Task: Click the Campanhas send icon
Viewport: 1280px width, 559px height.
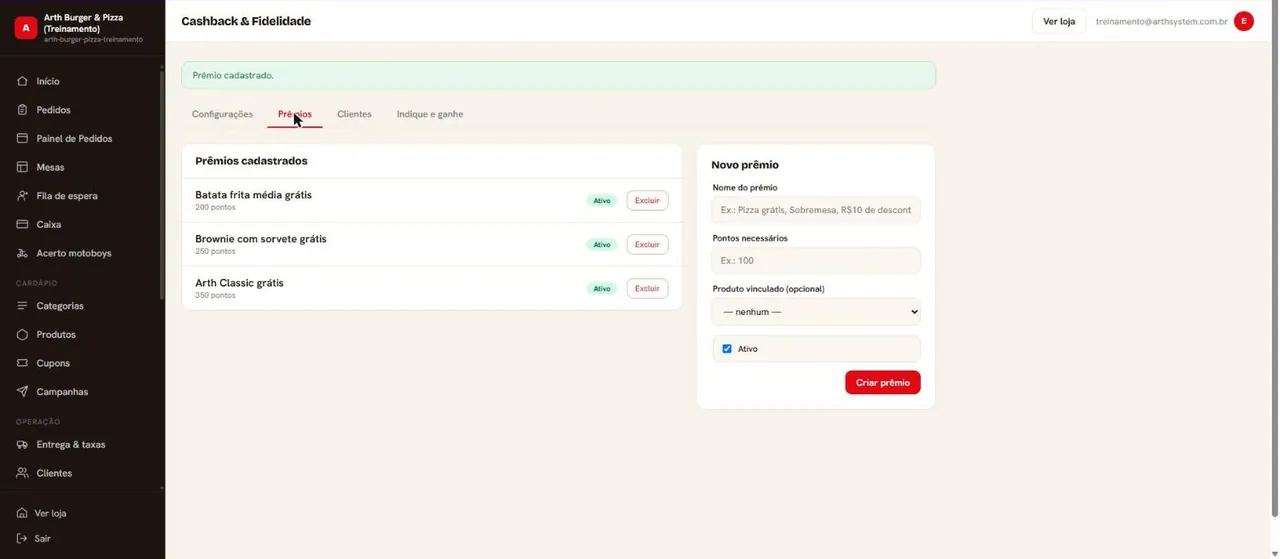Action: click(x=22, y=392)
